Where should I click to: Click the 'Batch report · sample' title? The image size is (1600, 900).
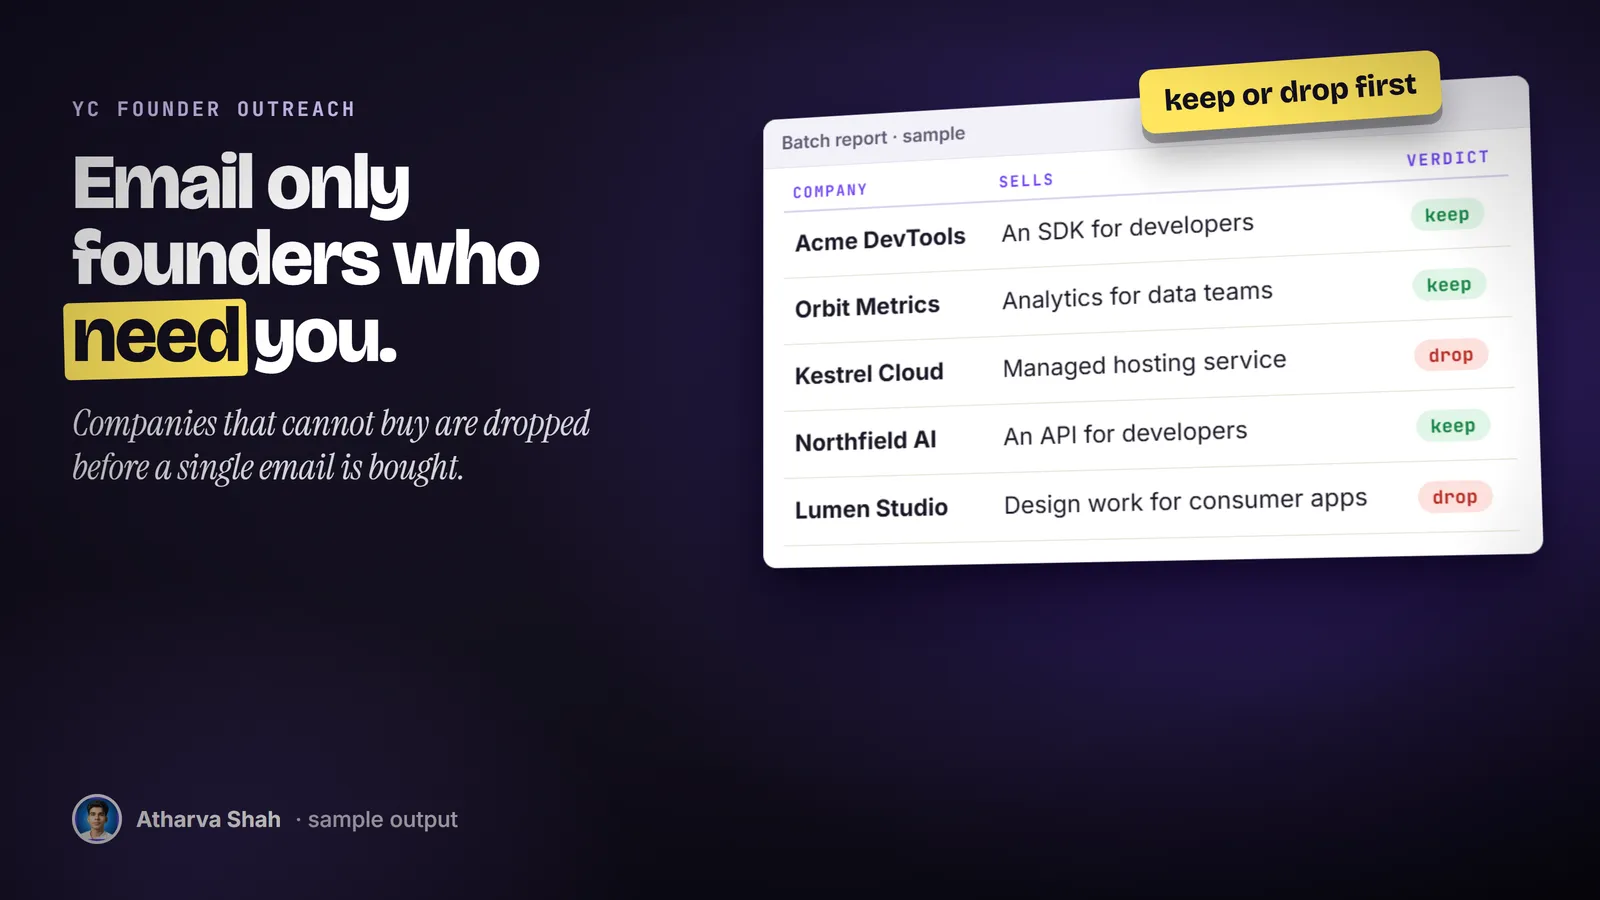[x=873, y=137]
